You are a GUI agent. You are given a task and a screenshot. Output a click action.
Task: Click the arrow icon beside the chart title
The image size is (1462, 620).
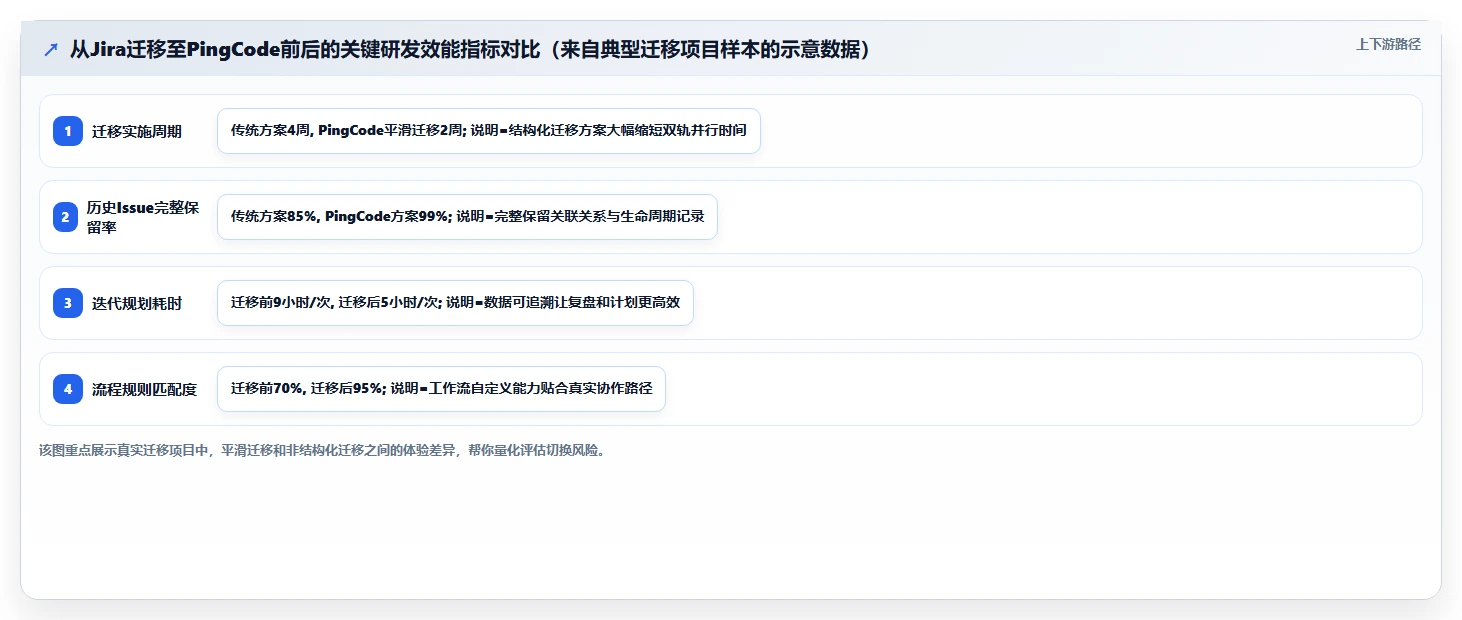[x=51, y=49]
